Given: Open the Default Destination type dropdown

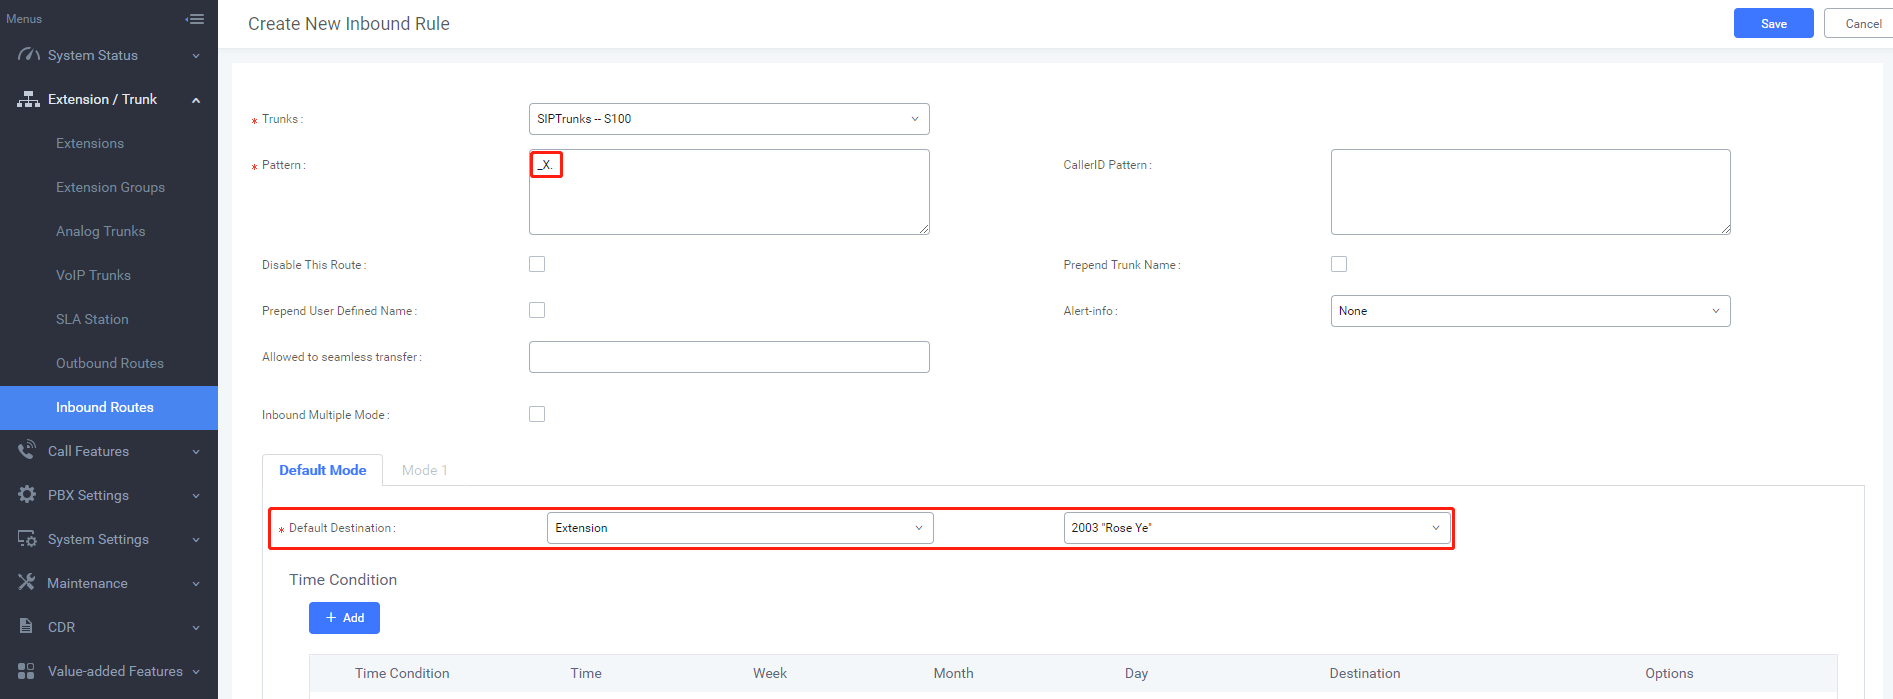Looking at the screenshot, I should 740,528.
